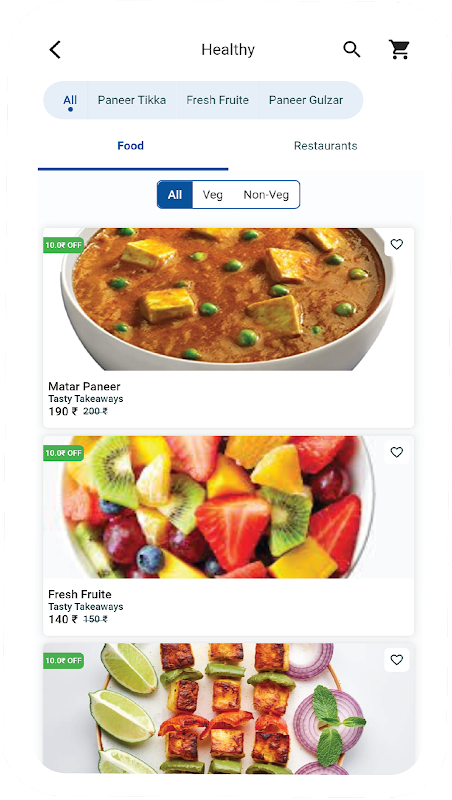Switch to the Restaurants tab
The width and height of the screenshot is (452, 800).
[x=325, y=146]
